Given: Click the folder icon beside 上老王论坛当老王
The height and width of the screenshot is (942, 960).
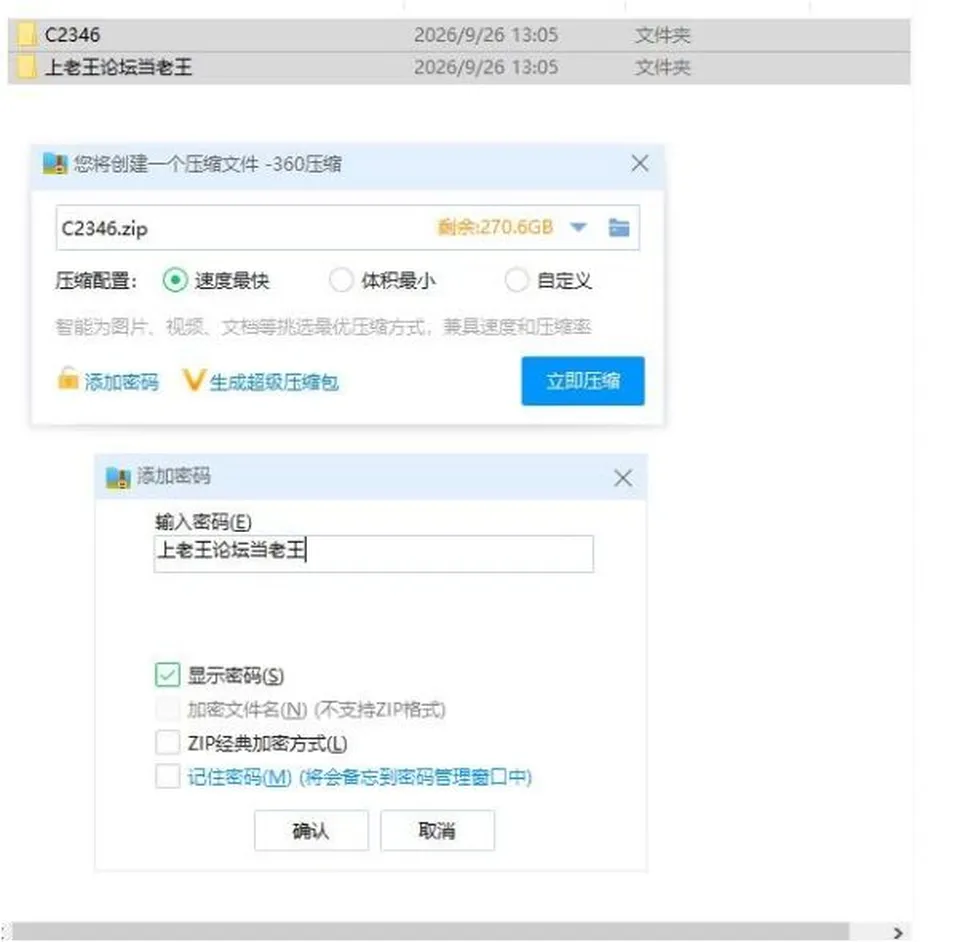Looking at the screenshot, I should [26, 67].
